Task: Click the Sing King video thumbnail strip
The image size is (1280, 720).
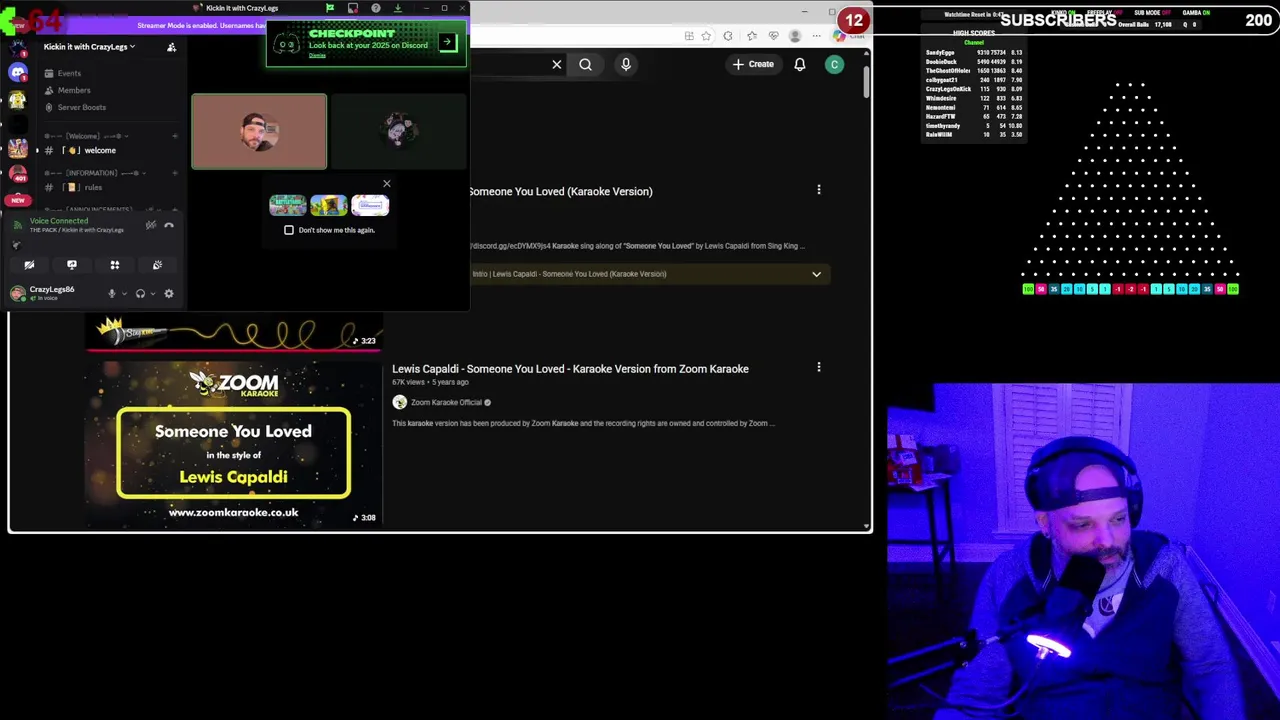Action: click(x=233, y=333)
